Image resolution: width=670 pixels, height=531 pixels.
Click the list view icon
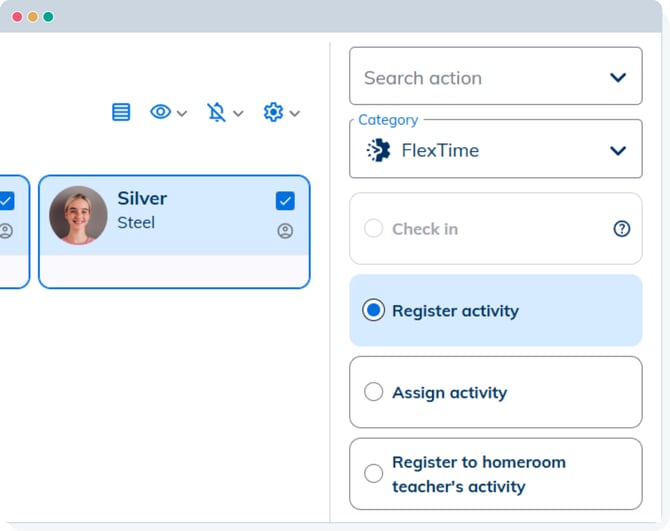pos(121,112)
